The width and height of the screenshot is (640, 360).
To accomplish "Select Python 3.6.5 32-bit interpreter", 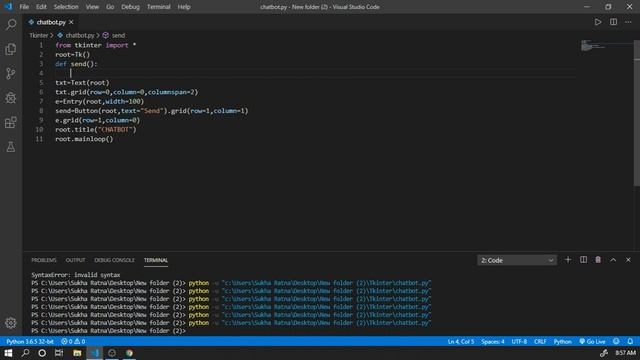I will (x=30, y=341).
